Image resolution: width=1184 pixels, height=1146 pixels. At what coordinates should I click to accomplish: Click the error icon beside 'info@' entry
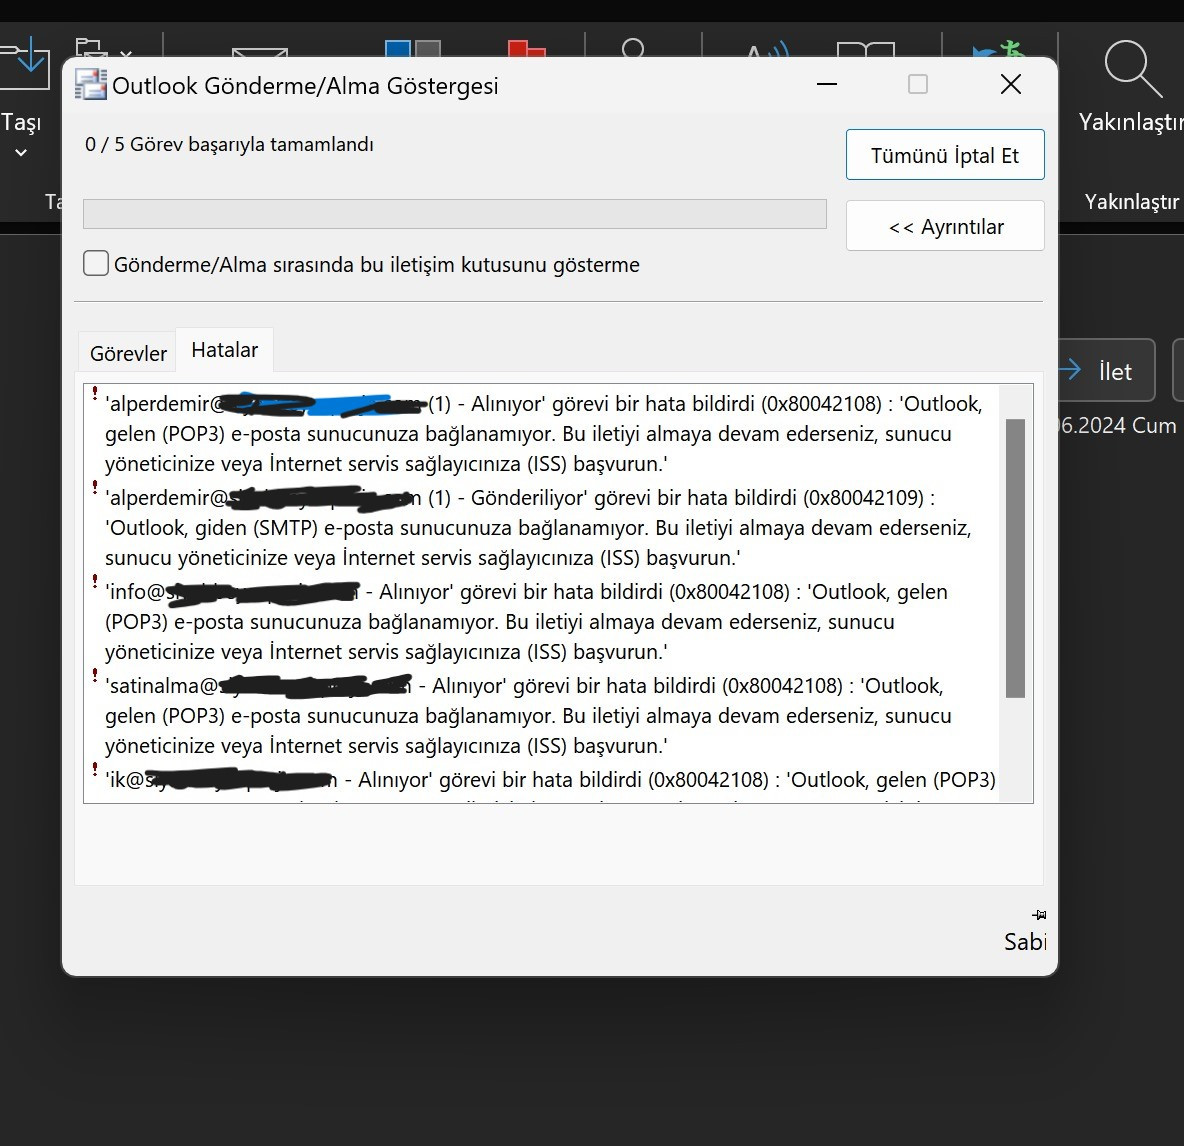[95, 581]
